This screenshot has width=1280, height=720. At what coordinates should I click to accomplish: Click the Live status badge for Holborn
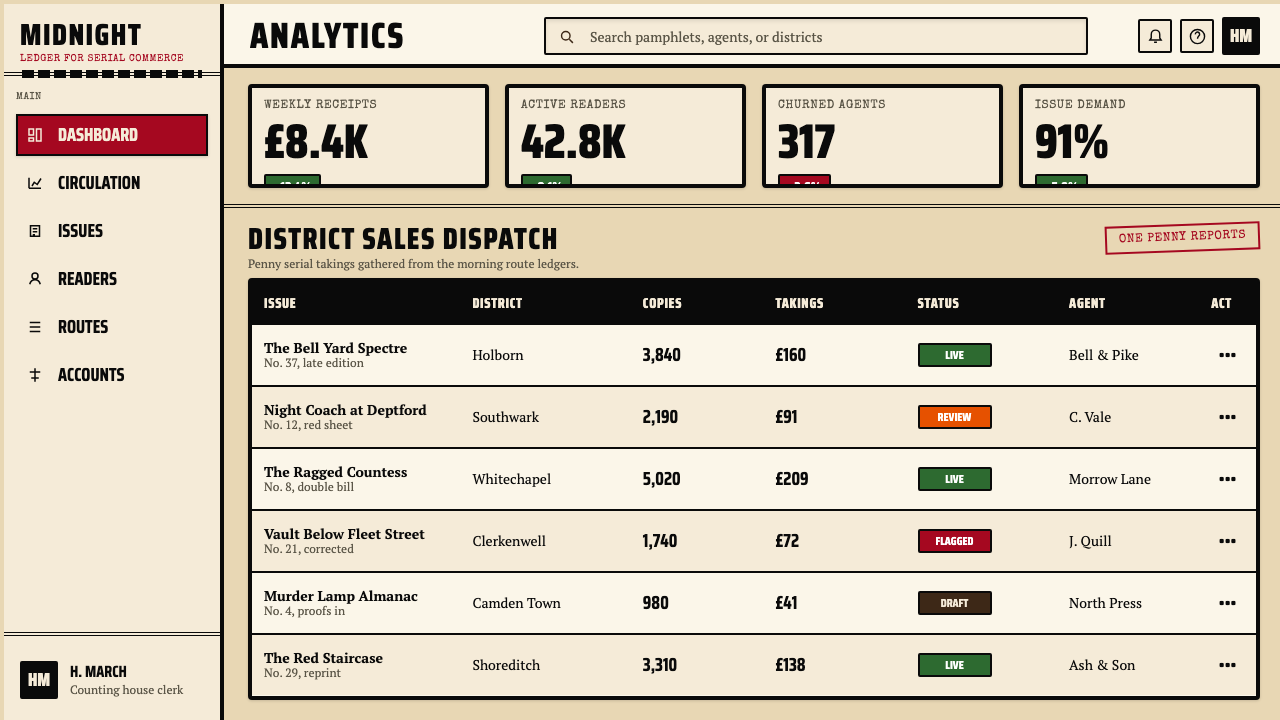pos(955,355)
